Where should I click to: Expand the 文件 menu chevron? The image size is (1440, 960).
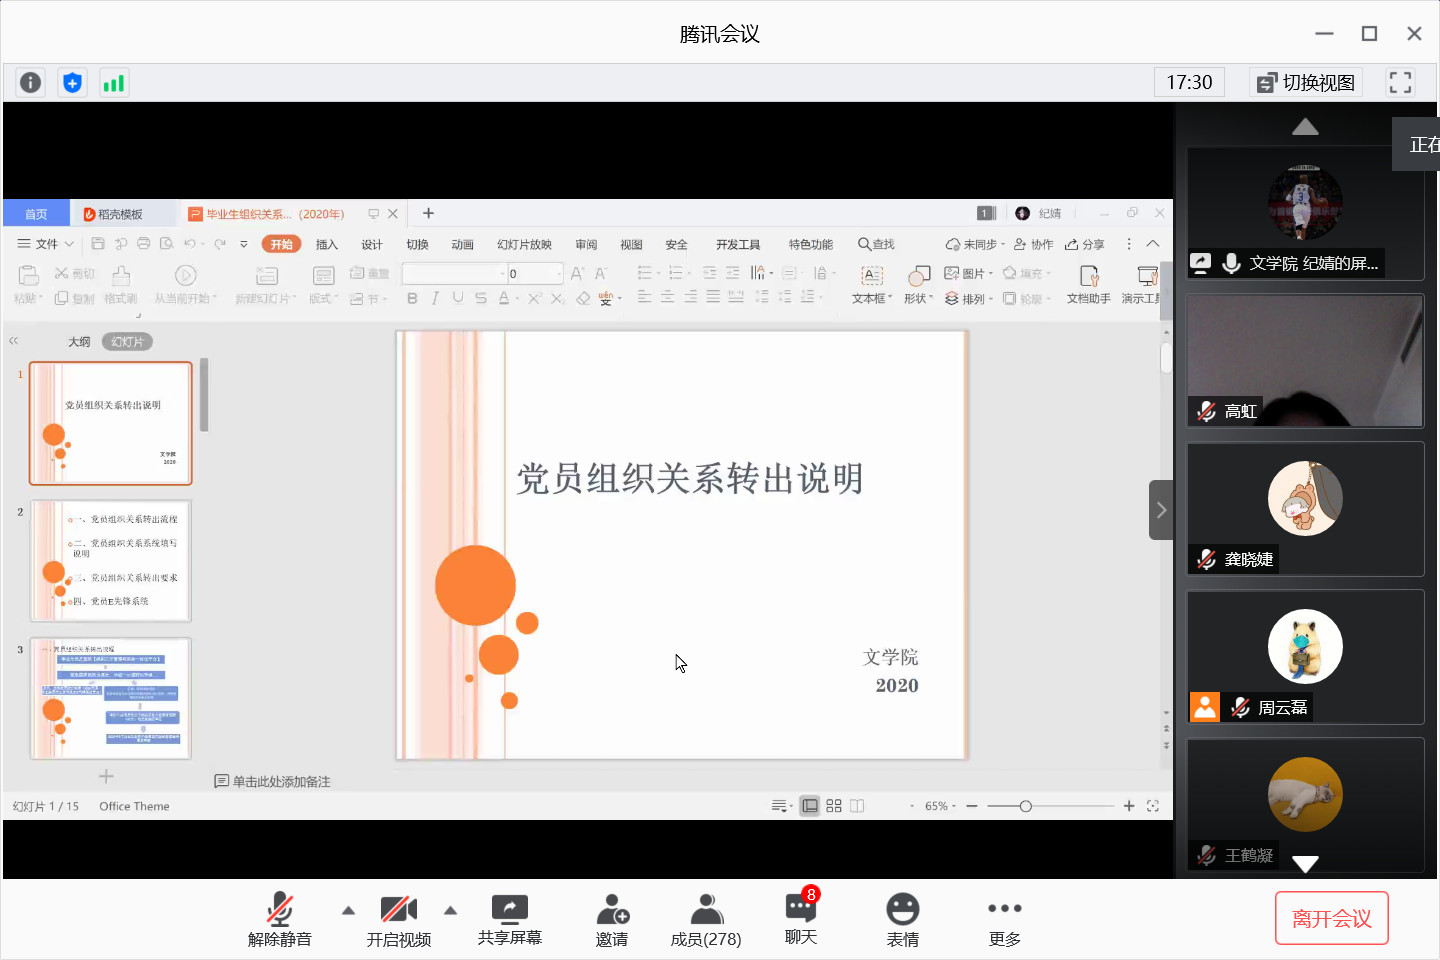pos(69,243)
